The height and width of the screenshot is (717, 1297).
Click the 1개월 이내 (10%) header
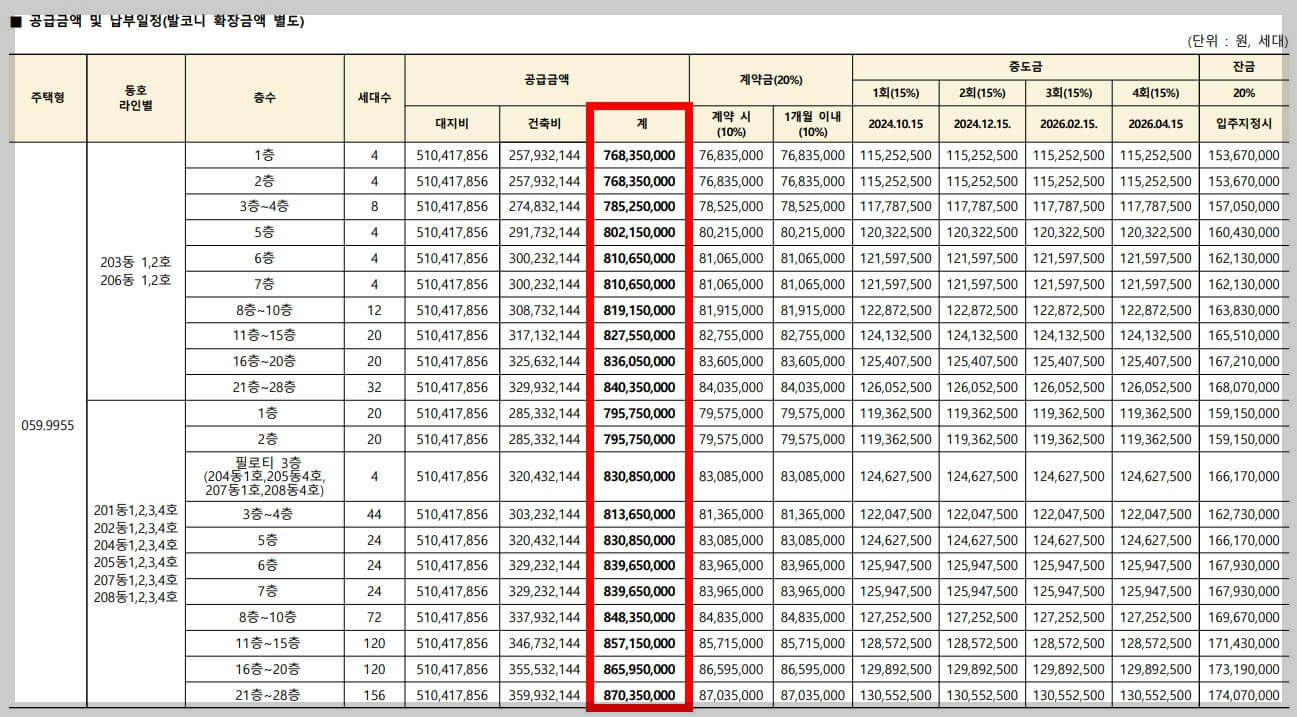[812, 124]
